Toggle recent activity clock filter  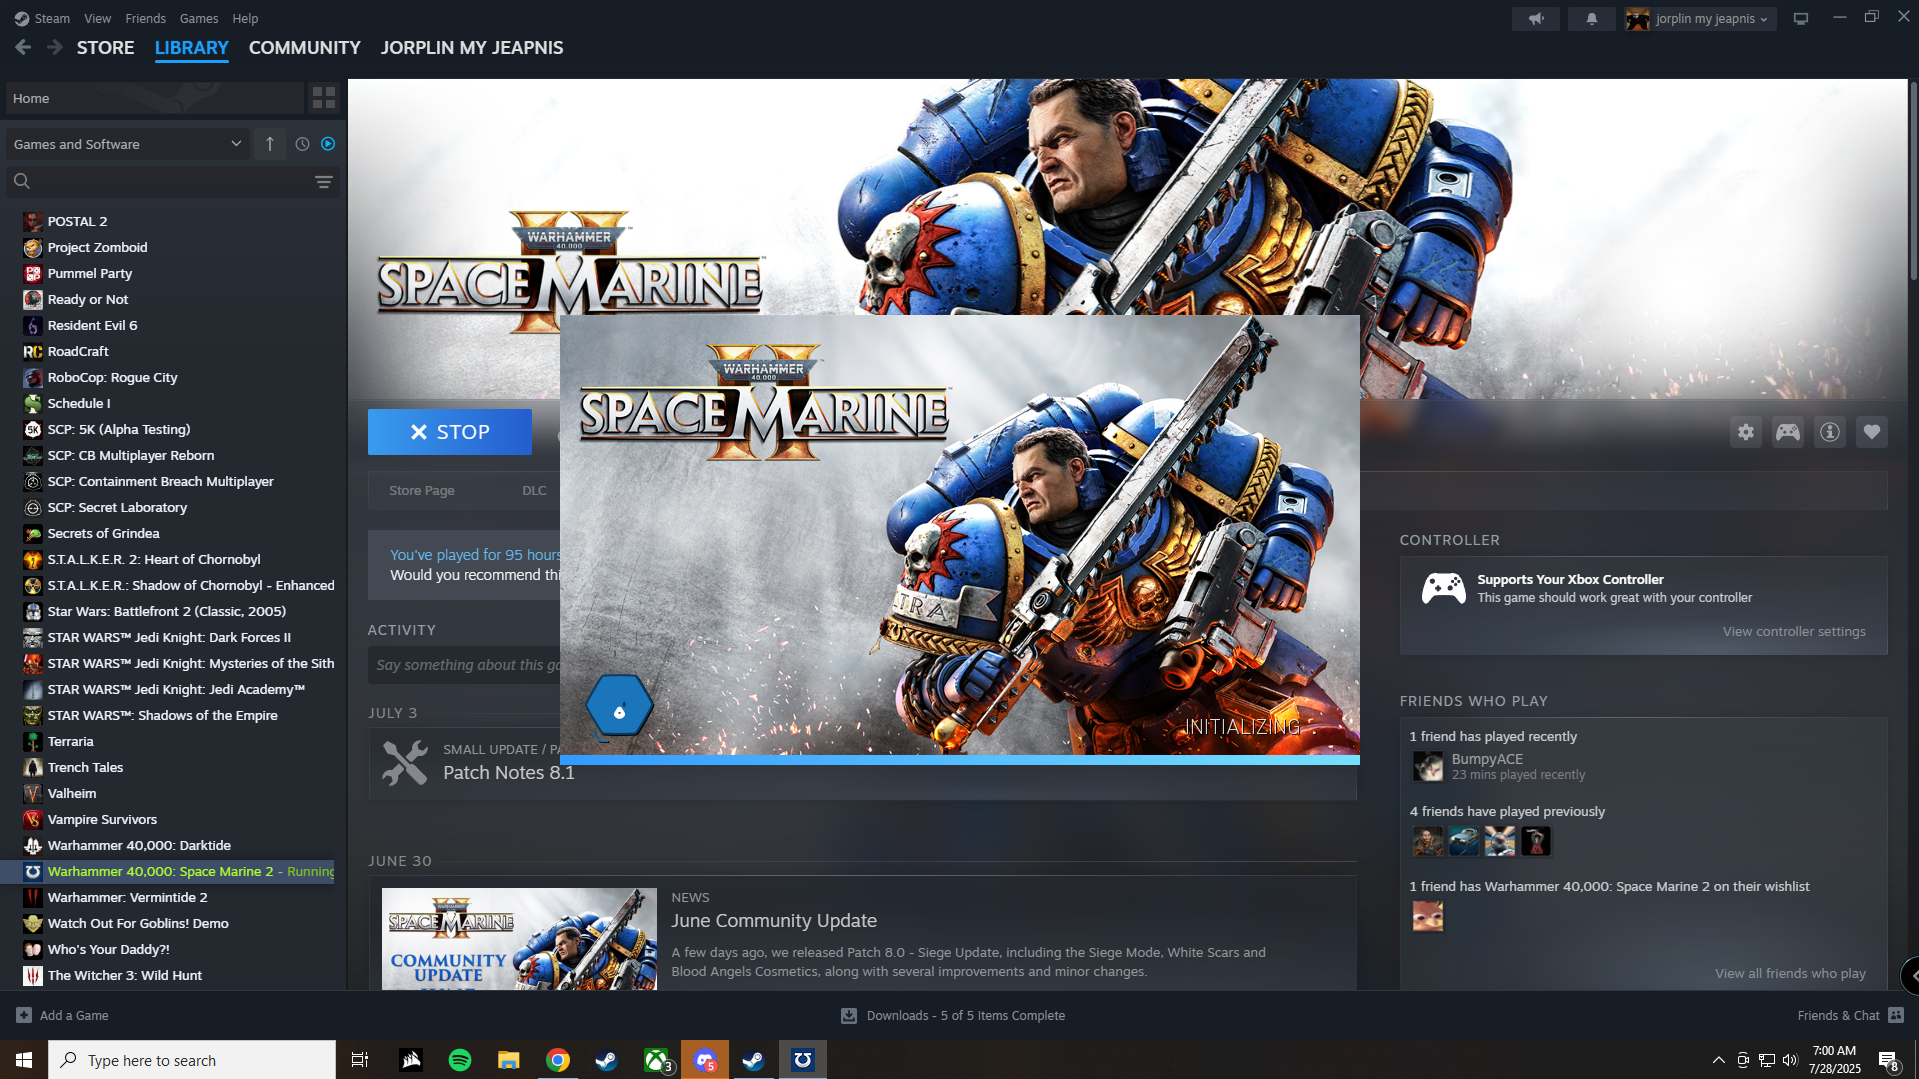pyautogui.click(x=302, y=144)
